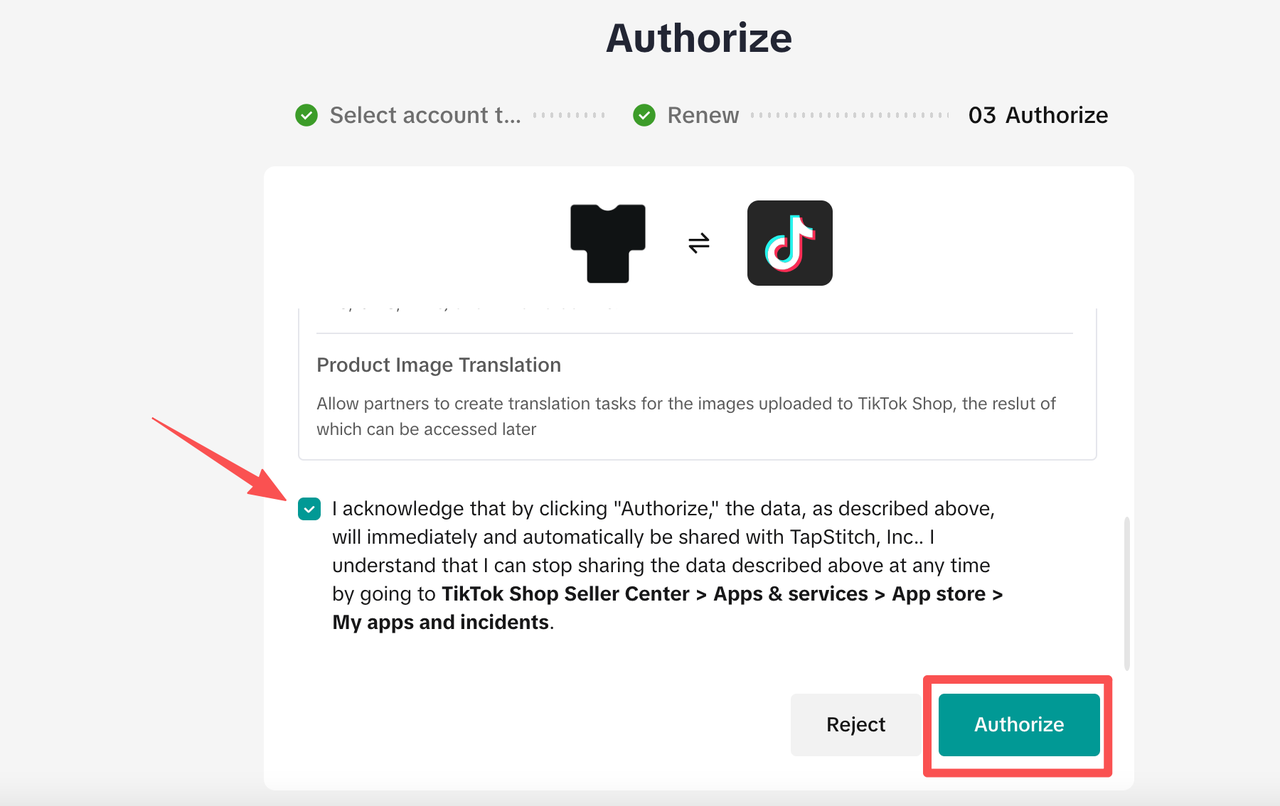Click the 'My apps and incidents' text
Viewport: 1280px width, 806px height.
click(x=441, y=622)
